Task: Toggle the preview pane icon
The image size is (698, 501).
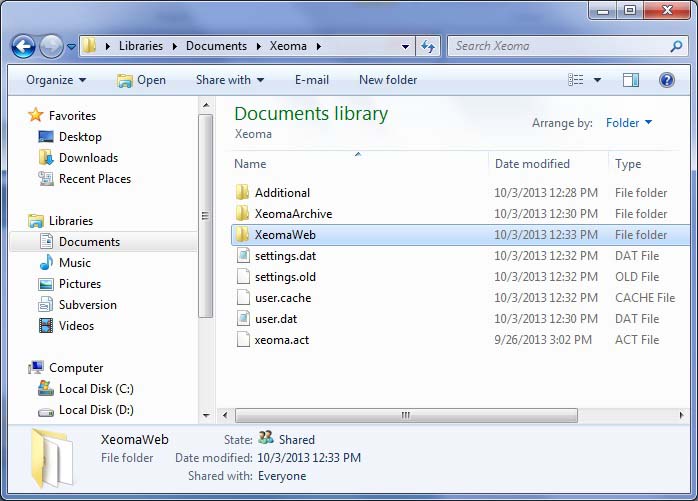Action: 630,80
